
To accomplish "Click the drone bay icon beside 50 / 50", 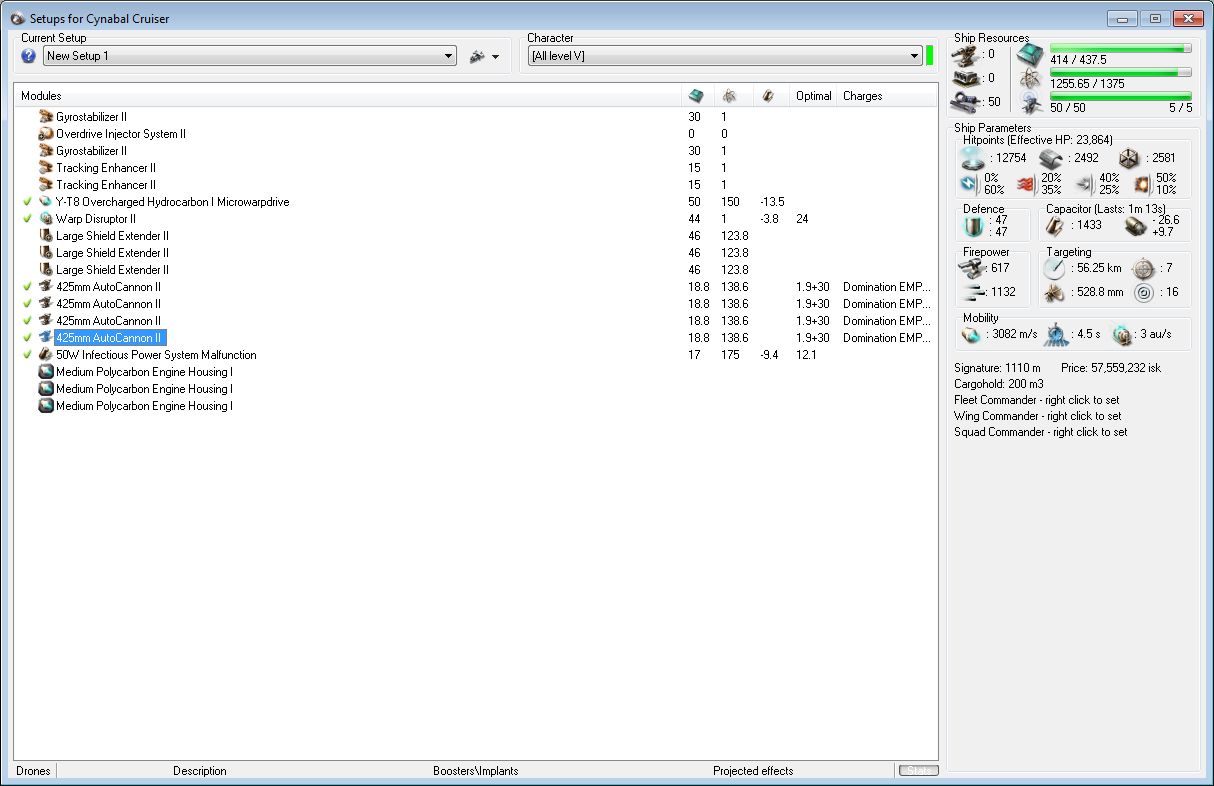I will point(1030,102).
